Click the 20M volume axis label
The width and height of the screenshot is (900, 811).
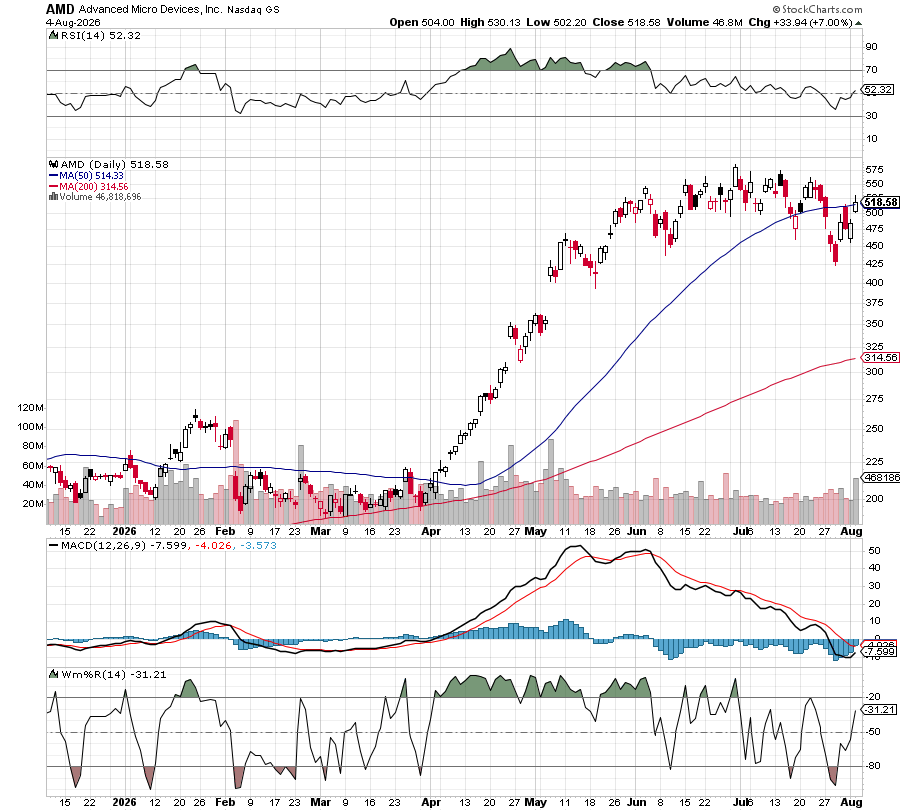pyautogui.click(x=33, y=503)
